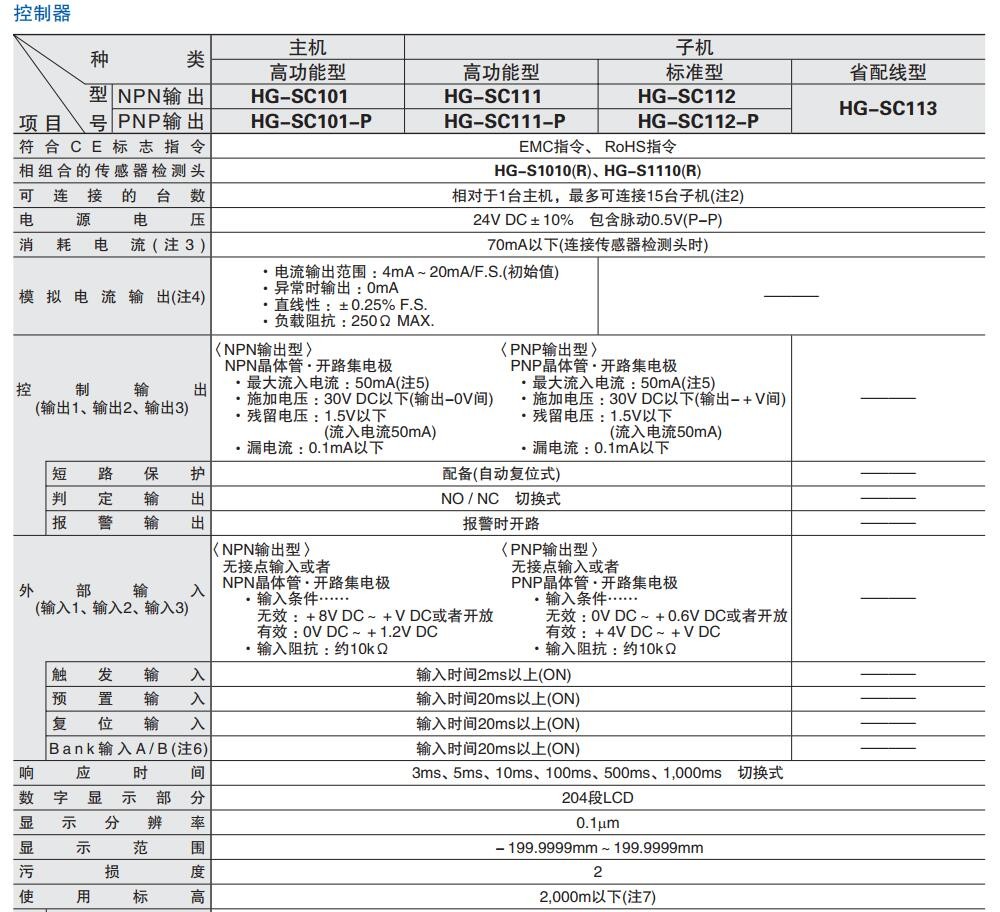
Task: Select the 2,000m以下(注7) altitude value
Action: (597, 897)
